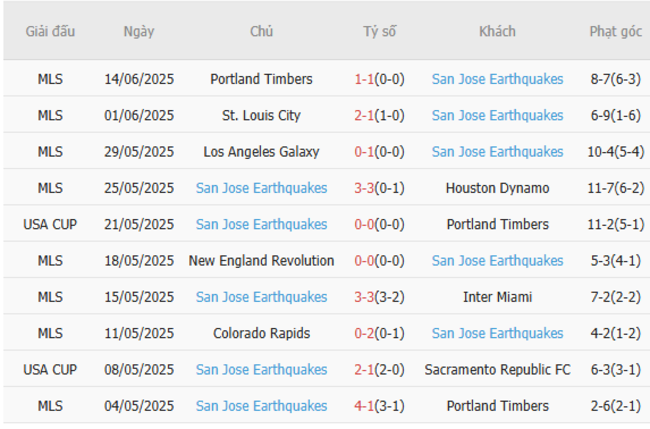The image size is (650, 429).
Task: Open the Houston Dynamo team link
Action: click(497, 188)
